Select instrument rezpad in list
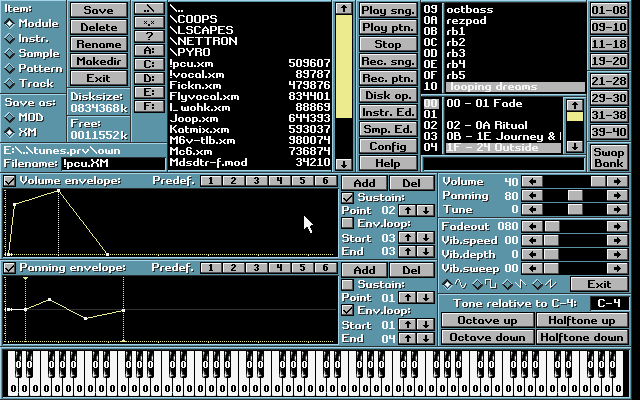The width and height of the screenshot is (640, 400). (516, 20)
